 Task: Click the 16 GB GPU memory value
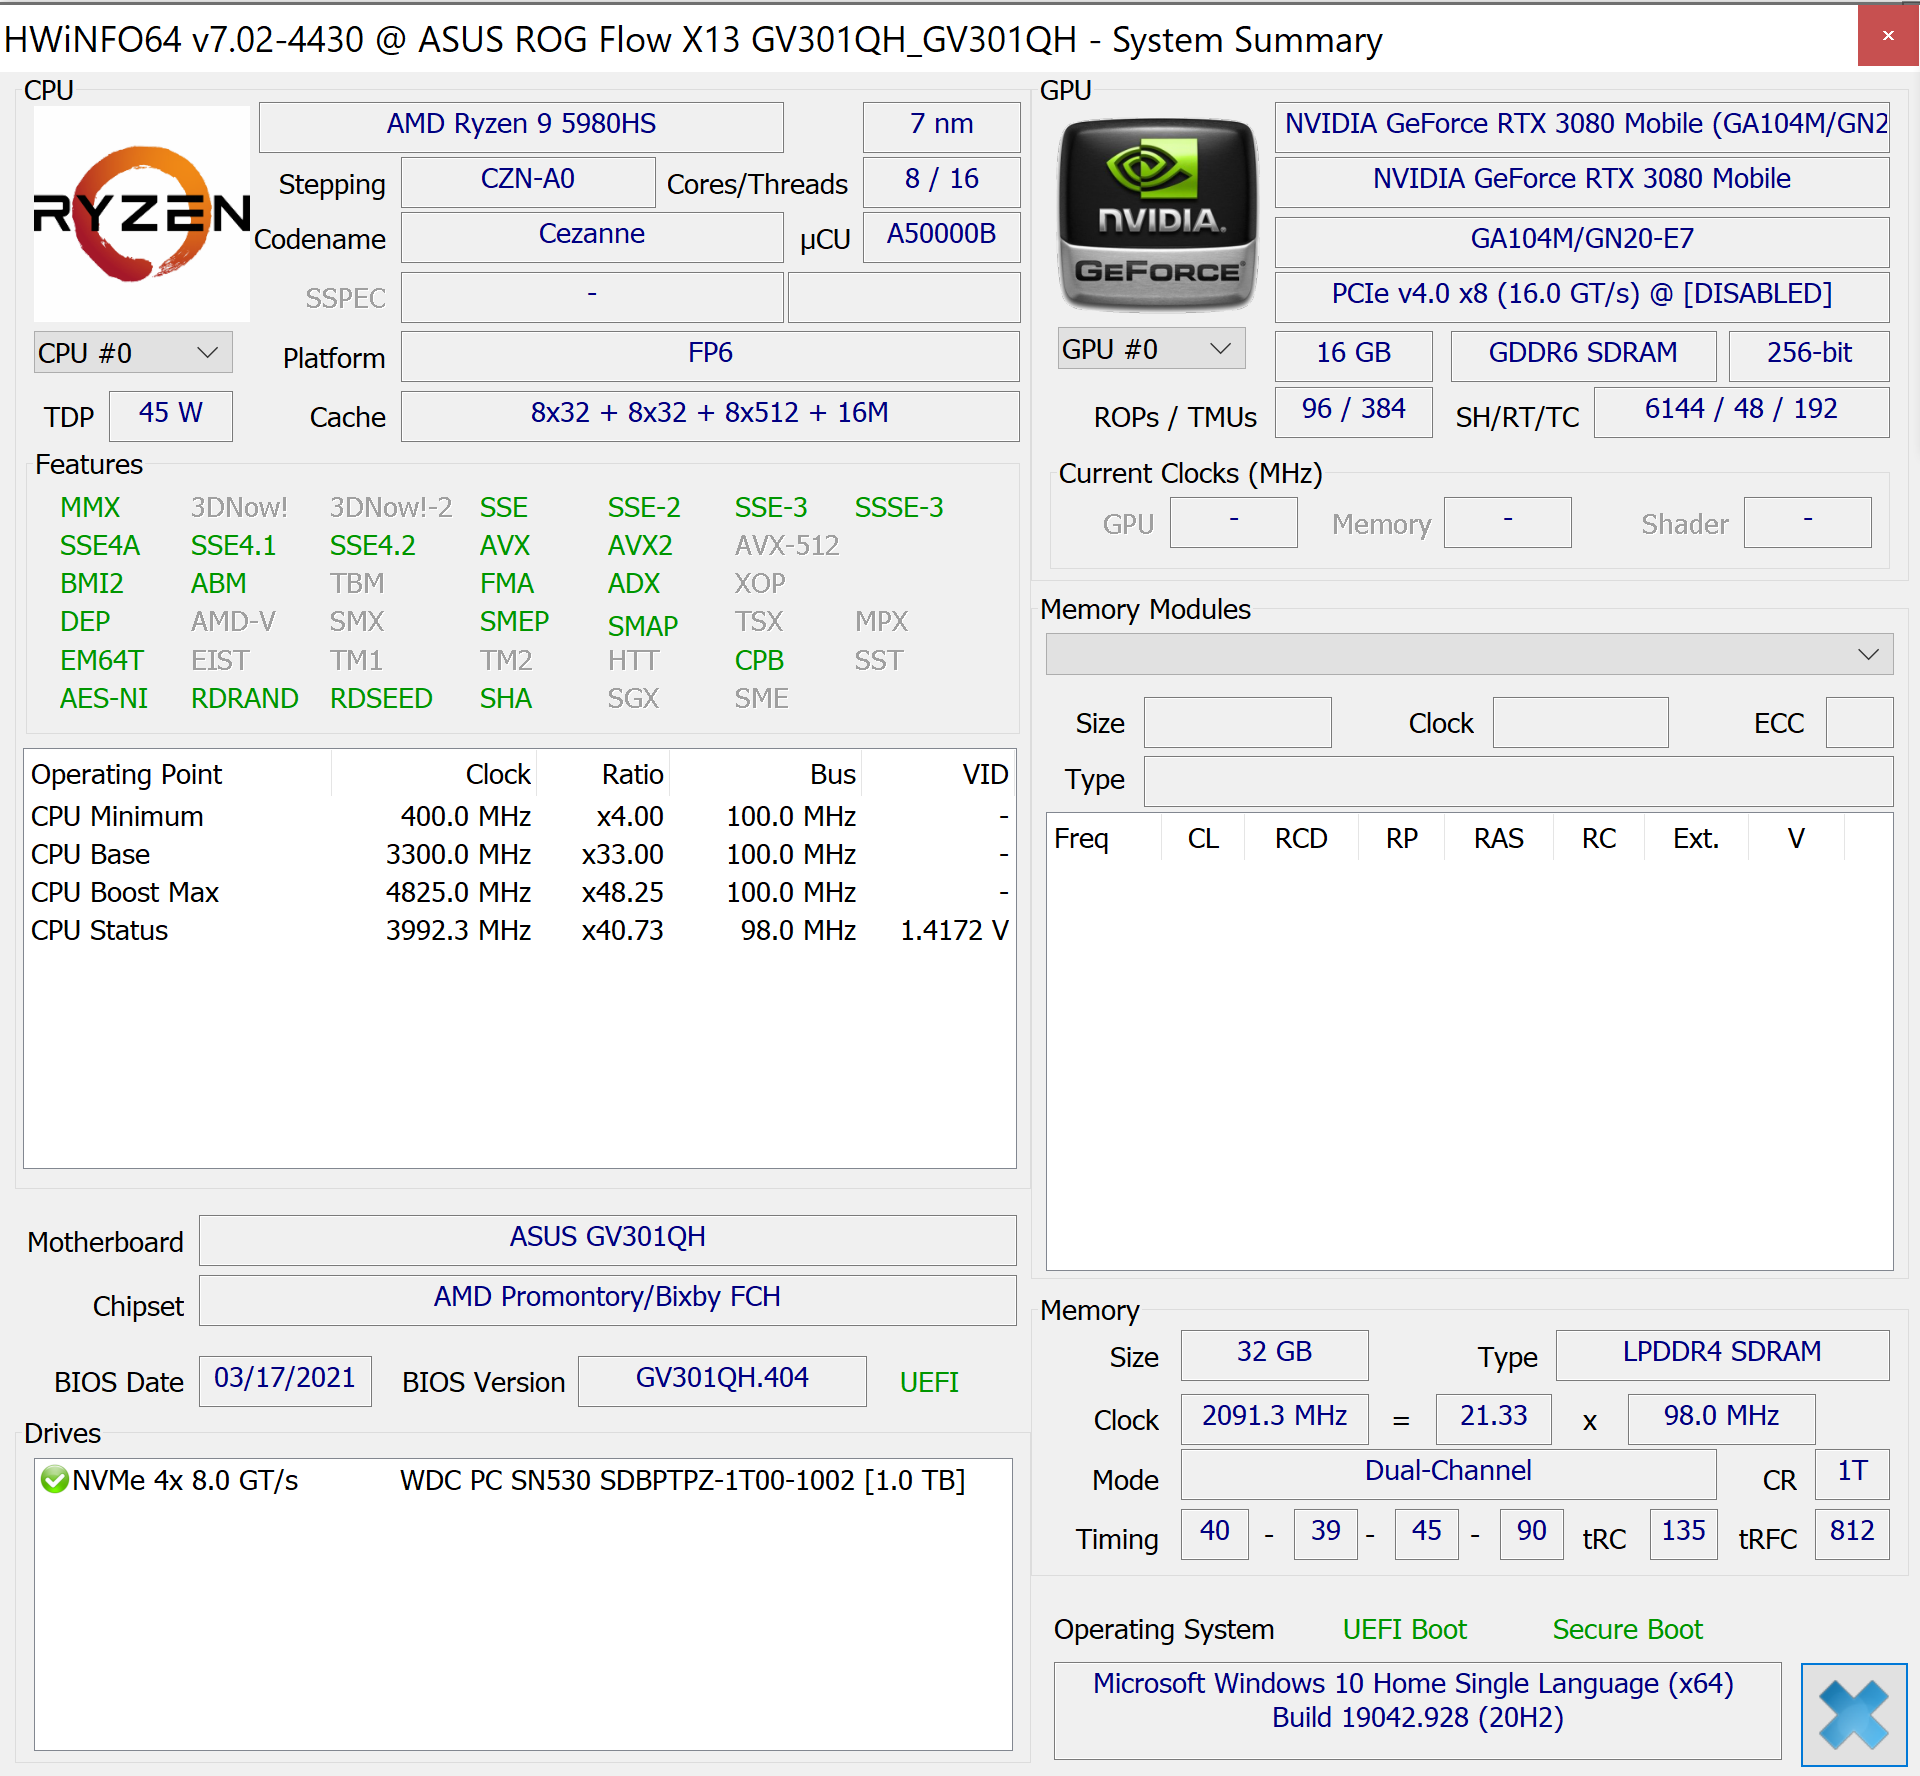[1353, 354]
